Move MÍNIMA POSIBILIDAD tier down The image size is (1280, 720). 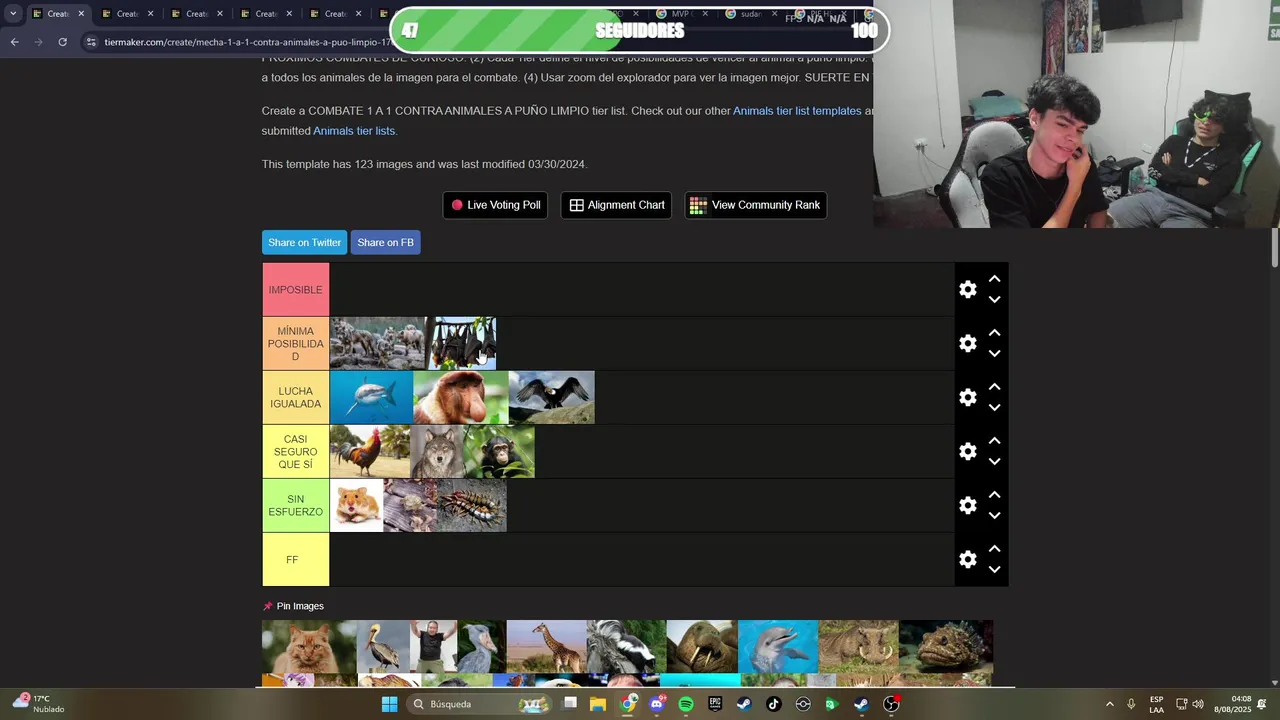tap(994, 353)
